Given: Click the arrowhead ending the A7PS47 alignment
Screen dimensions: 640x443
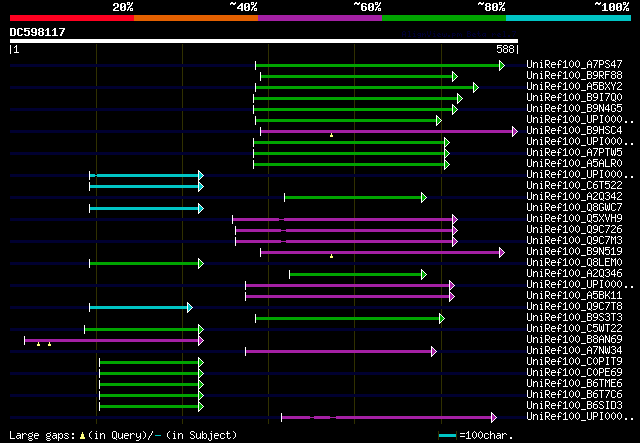Looking at the screenshot, I should point(502,65).
